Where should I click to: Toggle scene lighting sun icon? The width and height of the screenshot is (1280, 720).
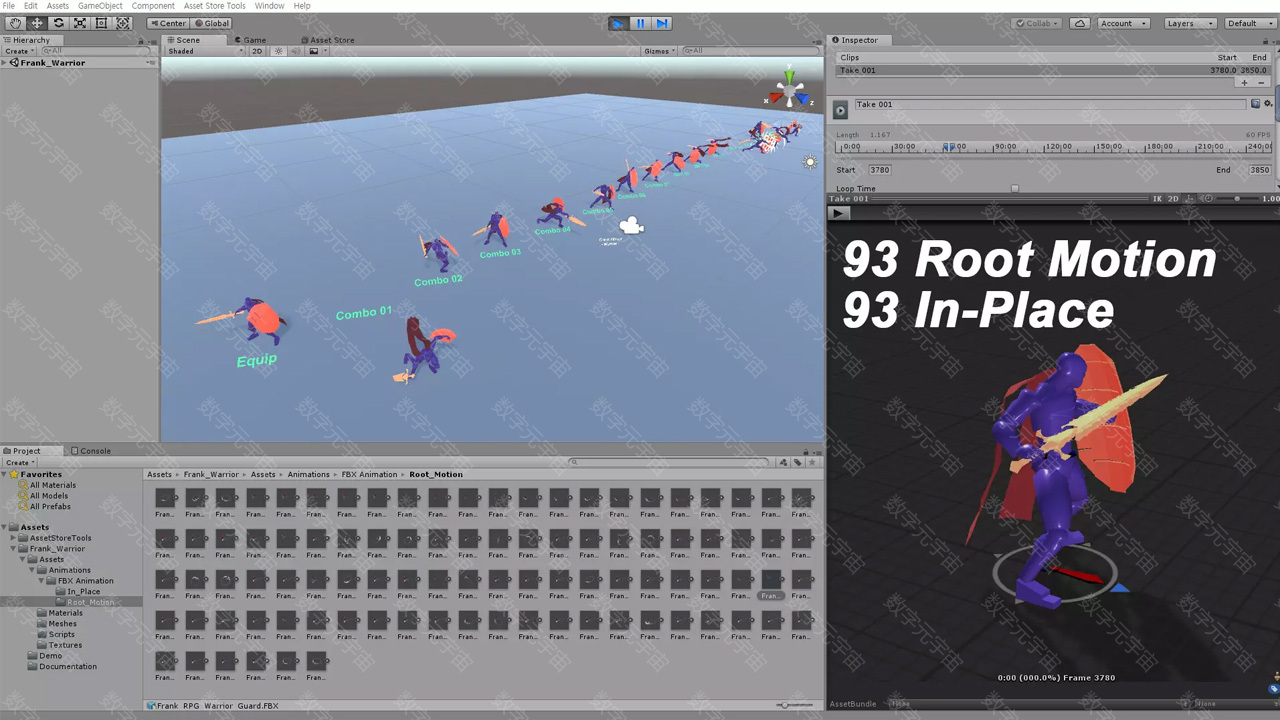pyautogui.click(x=279, y=51)
